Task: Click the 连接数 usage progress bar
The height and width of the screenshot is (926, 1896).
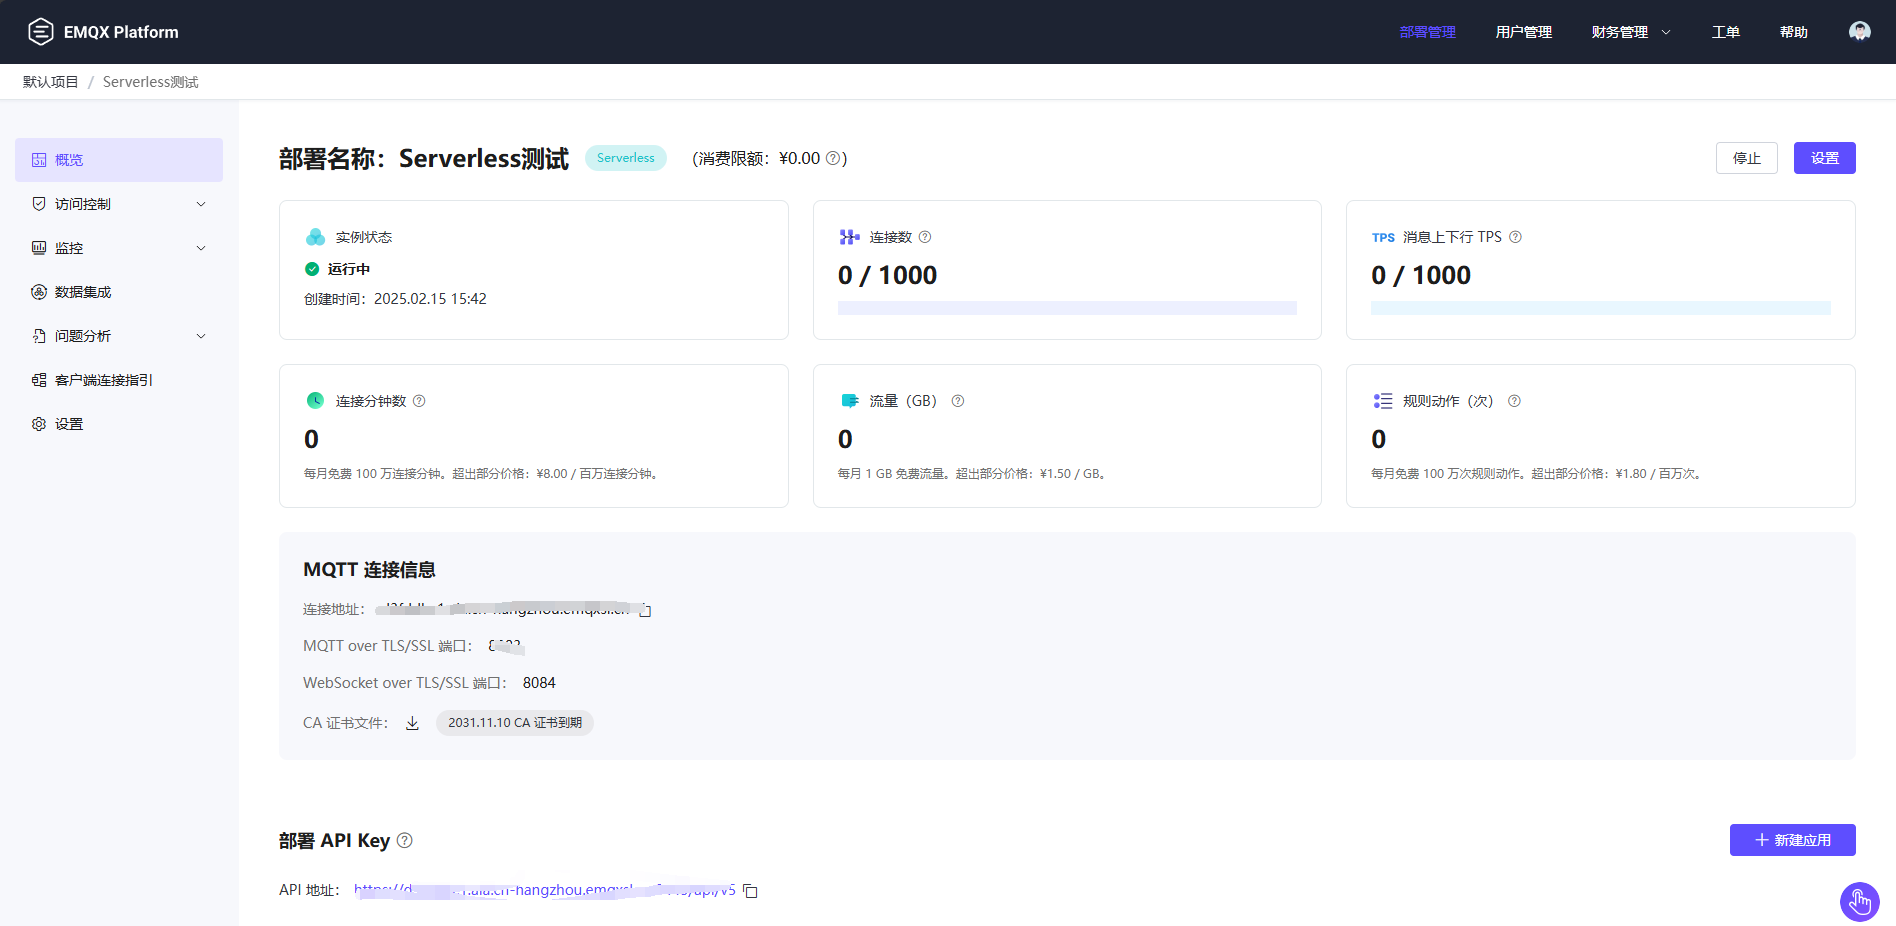Action: pos(1067,308)
